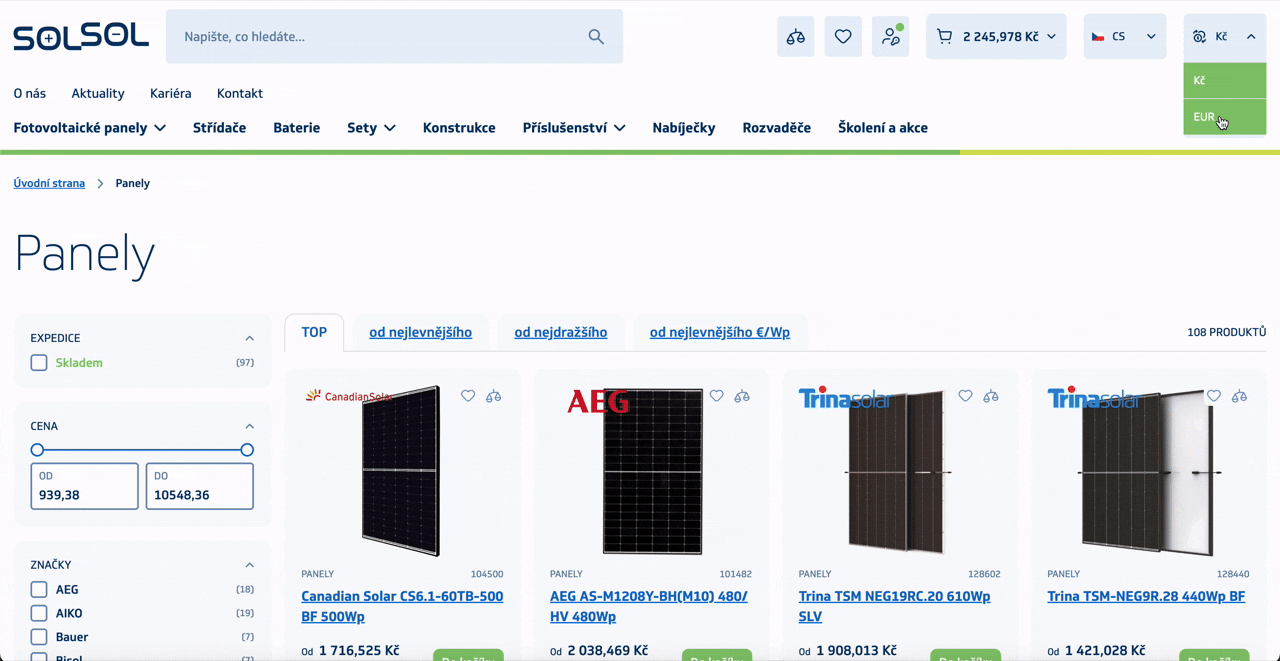
Task: Click the minimum price slider handle
Action: coord(37,450)
